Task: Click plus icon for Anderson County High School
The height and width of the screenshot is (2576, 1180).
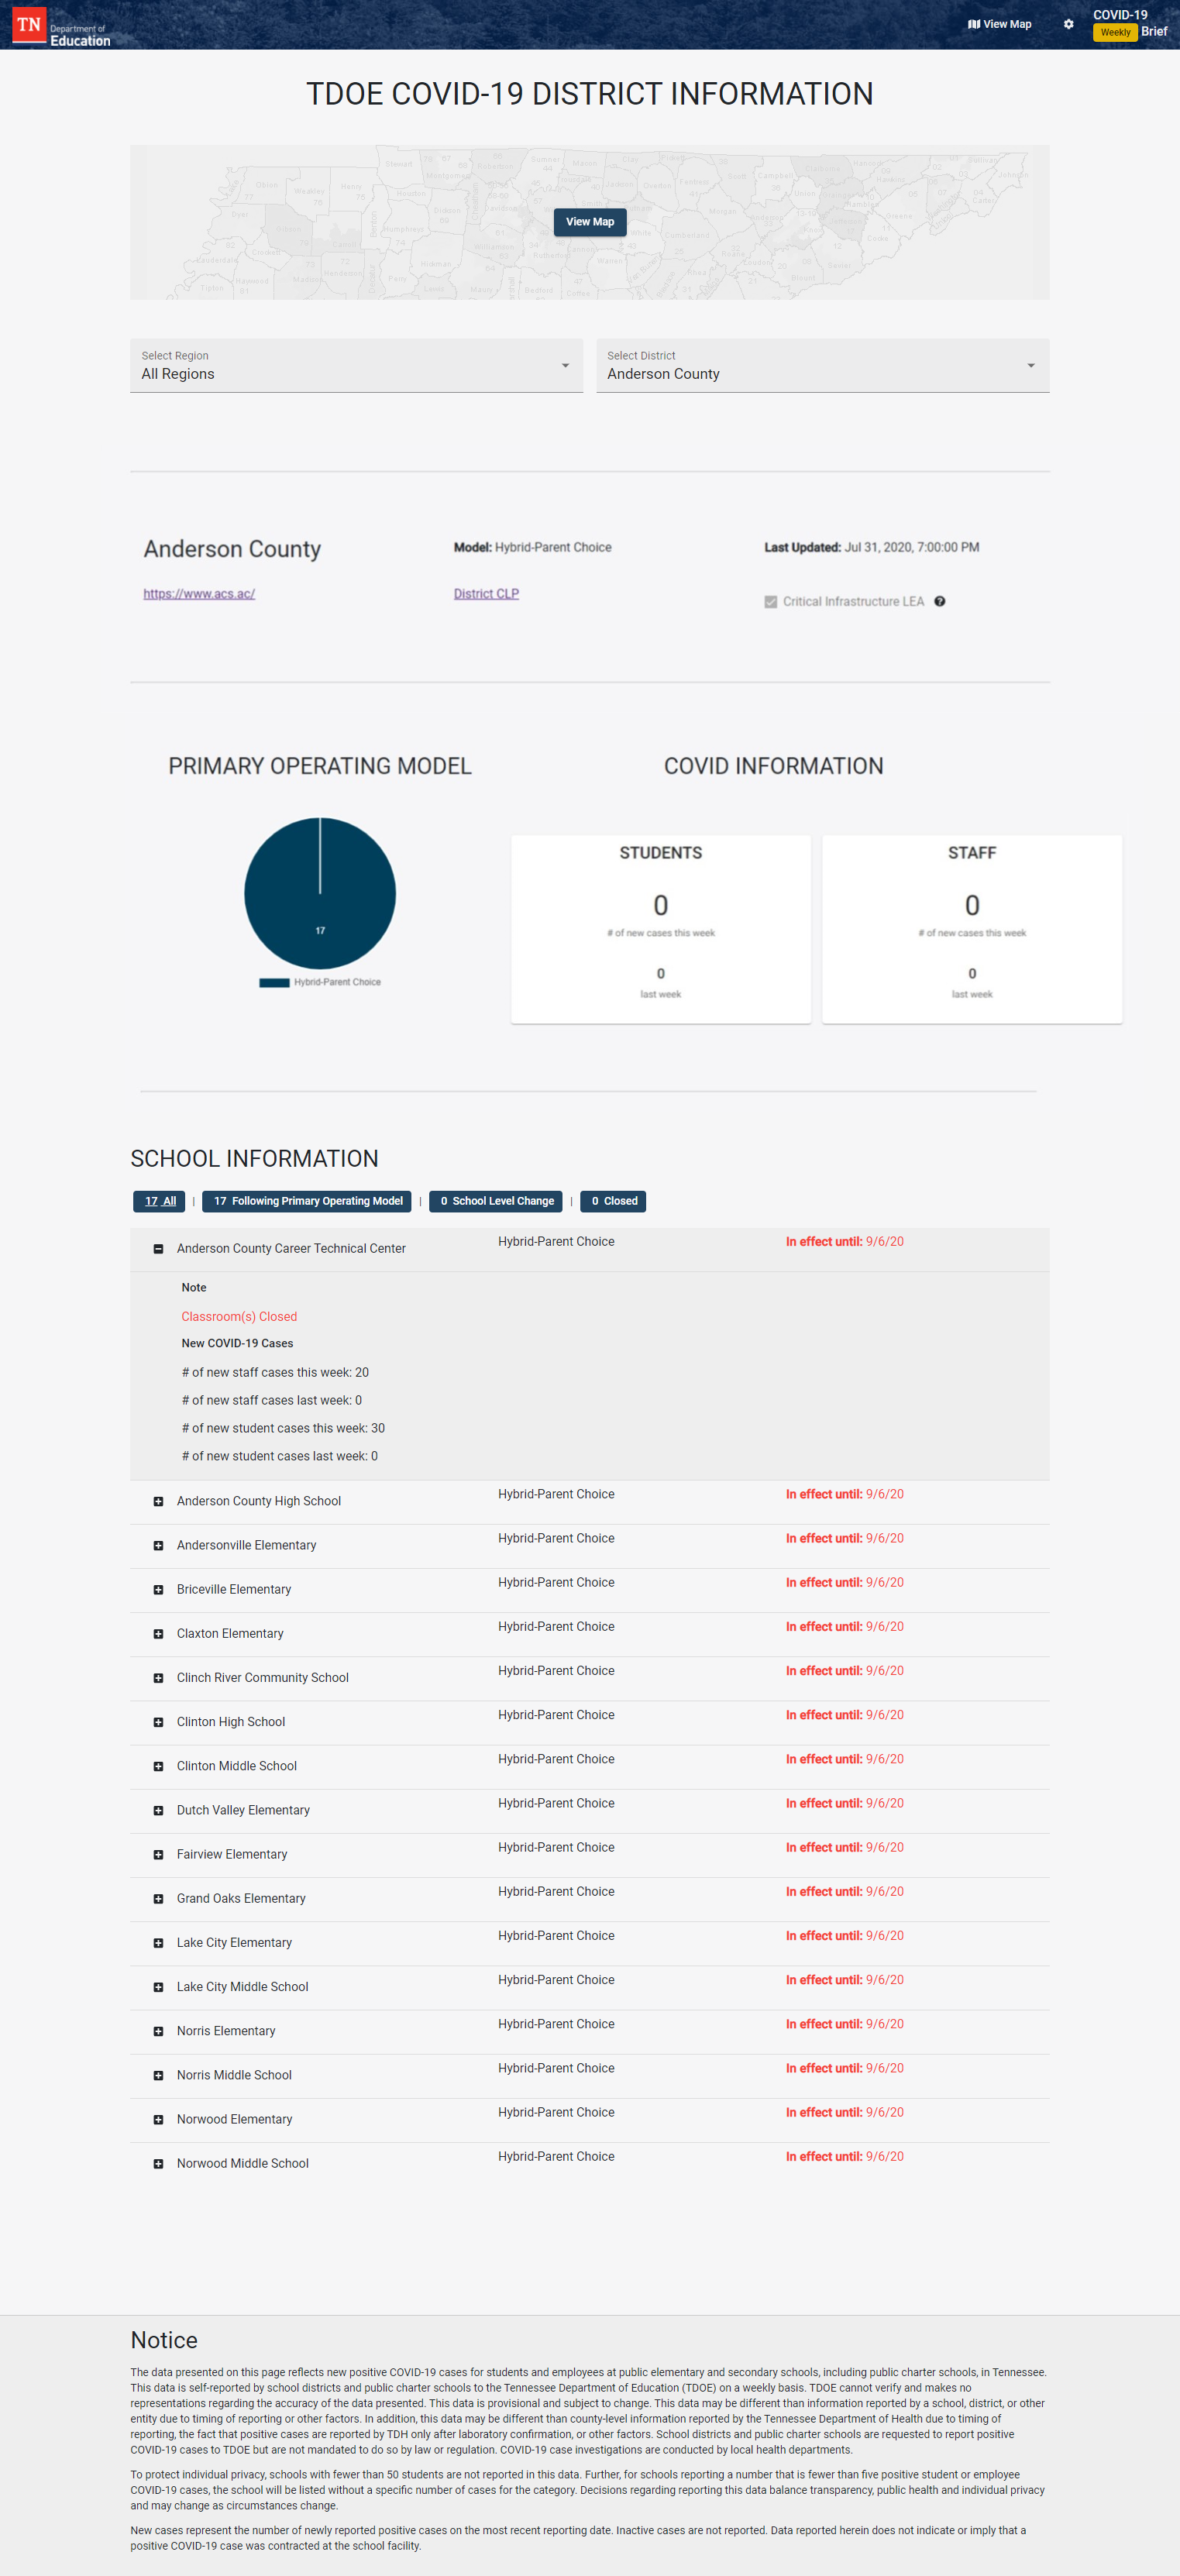Action: coord(158,1501)
